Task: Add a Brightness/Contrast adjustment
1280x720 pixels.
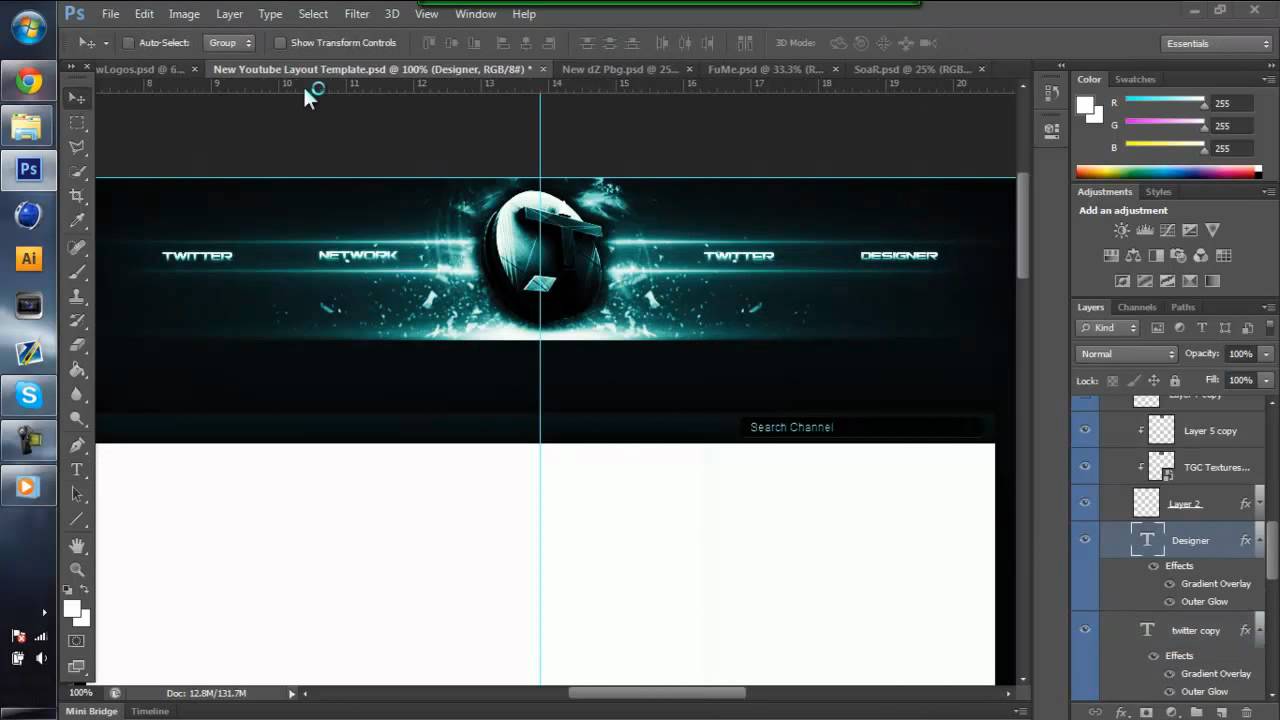Action: click(1122, 231)
